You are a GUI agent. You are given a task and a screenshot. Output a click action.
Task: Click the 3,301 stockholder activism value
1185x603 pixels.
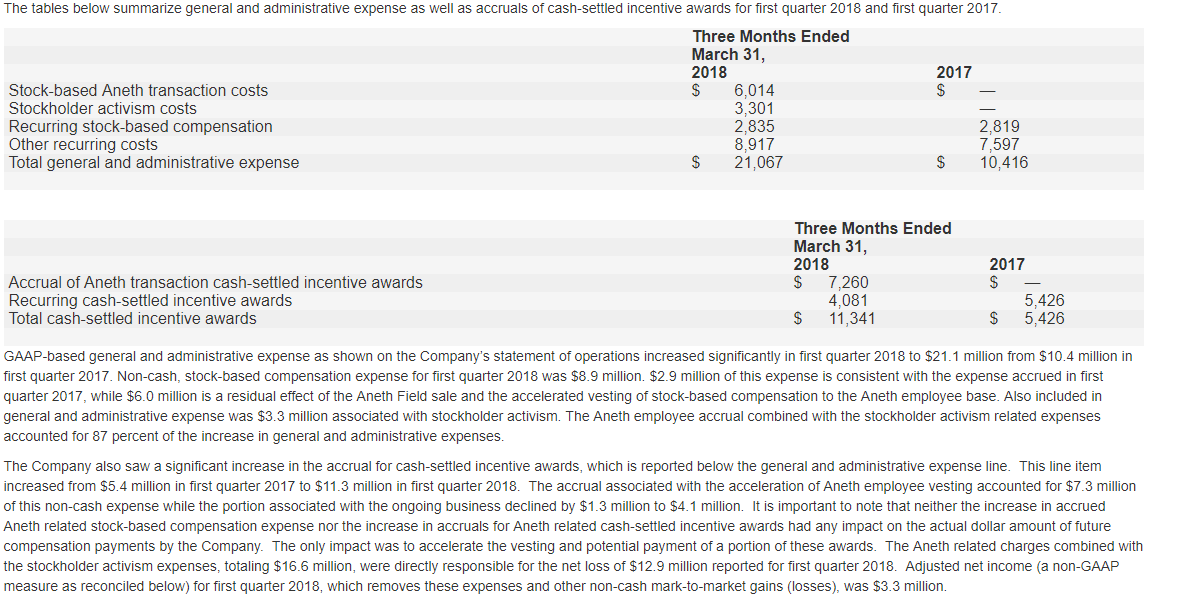[x=754, y=109]
